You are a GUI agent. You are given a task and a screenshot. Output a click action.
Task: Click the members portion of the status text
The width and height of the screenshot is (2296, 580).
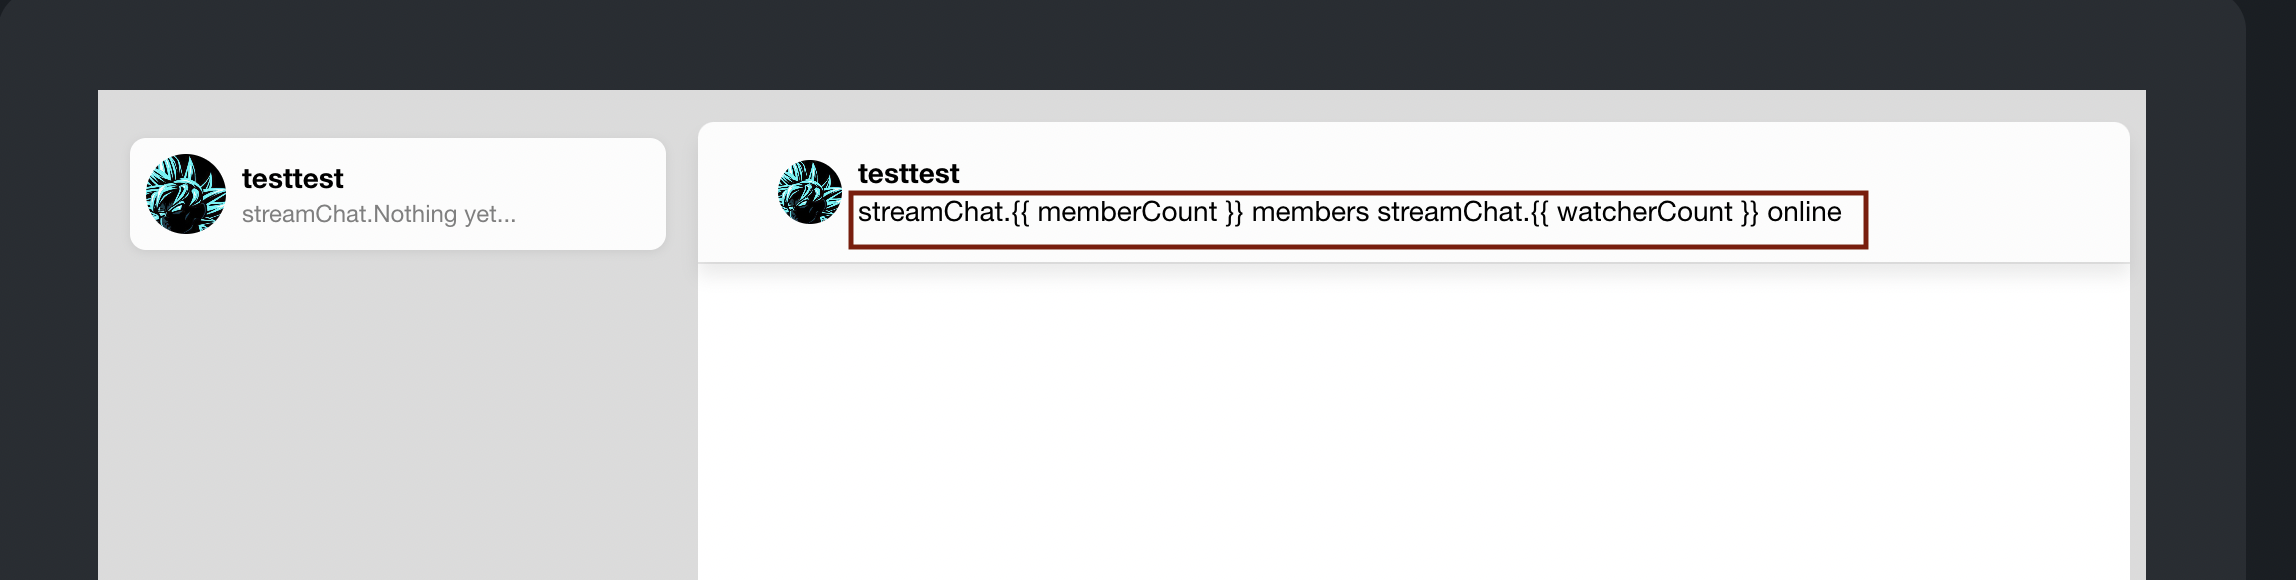(x=1311, y=212)
